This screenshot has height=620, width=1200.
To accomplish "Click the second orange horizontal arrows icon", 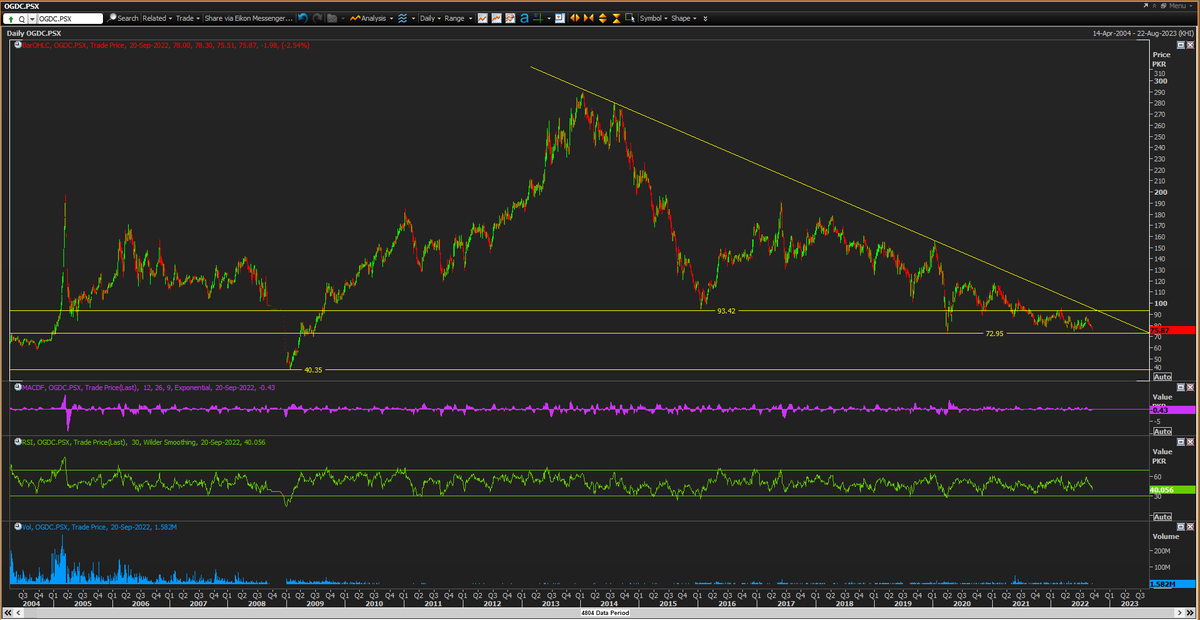I will pos(587,18).
